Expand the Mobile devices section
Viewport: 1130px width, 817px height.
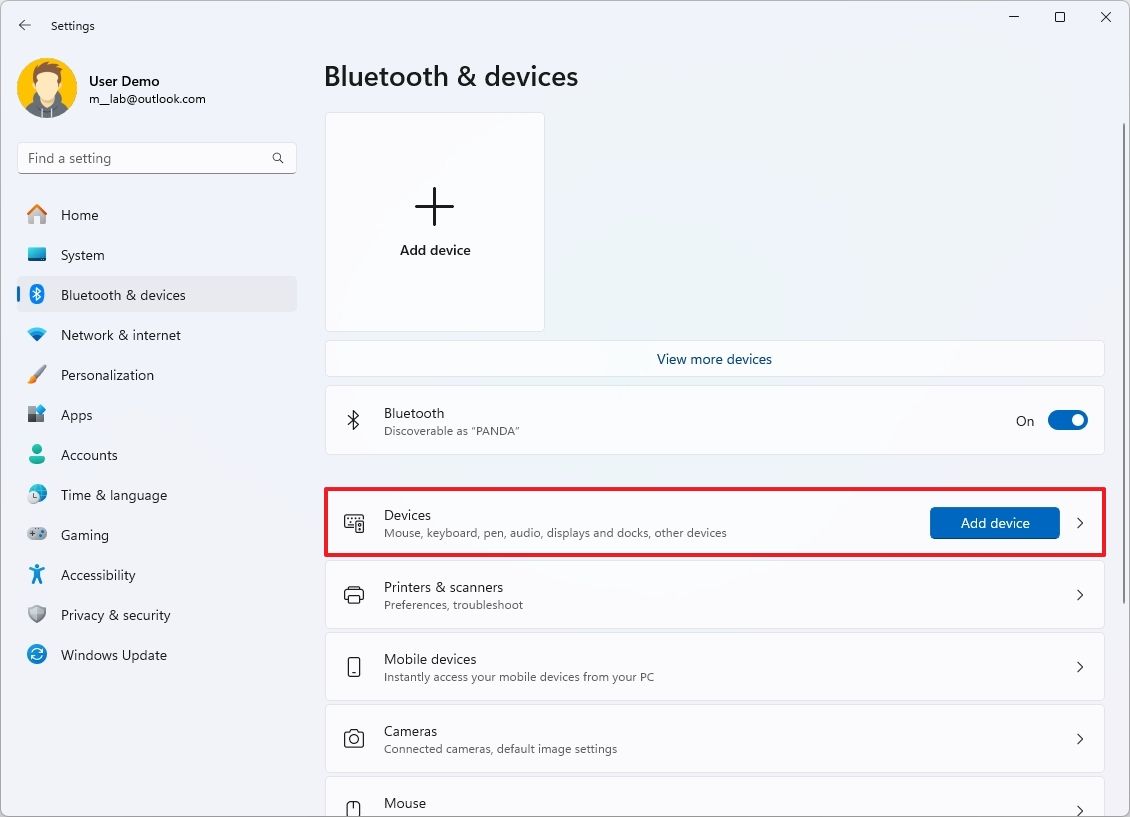1079,666
